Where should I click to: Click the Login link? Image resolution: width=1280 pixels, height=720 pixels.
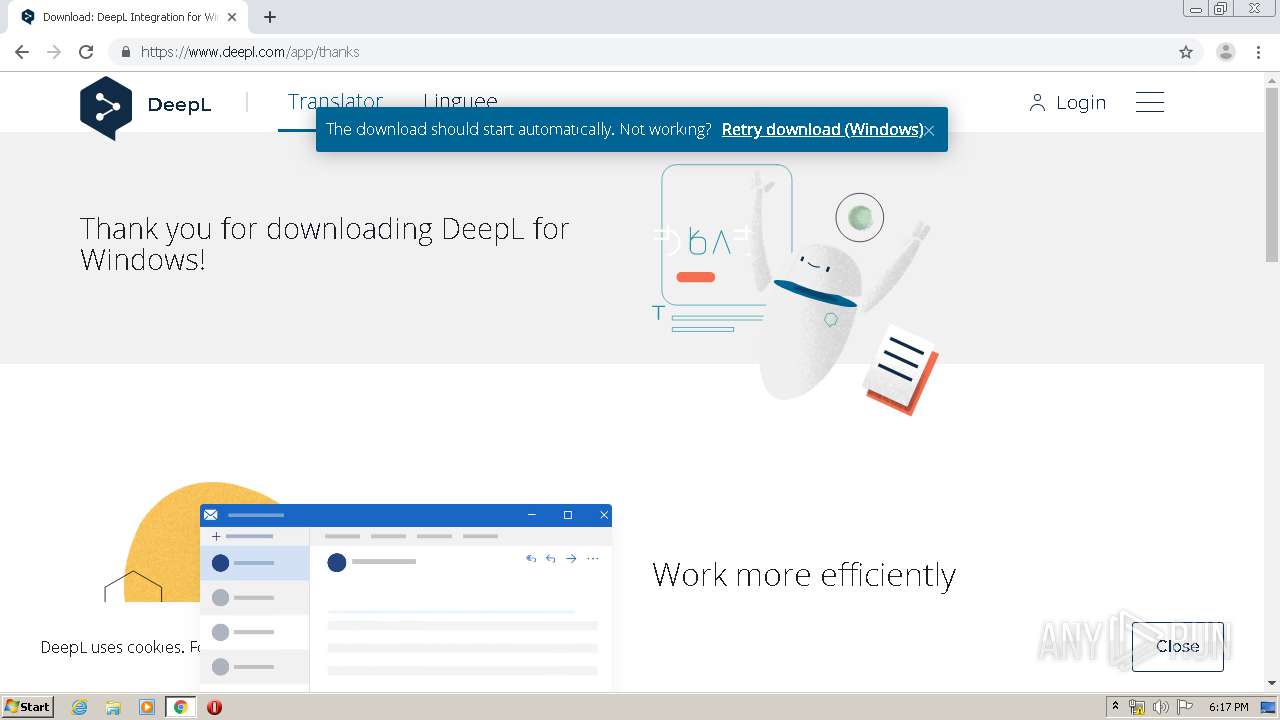click(x=1067, y=102)
